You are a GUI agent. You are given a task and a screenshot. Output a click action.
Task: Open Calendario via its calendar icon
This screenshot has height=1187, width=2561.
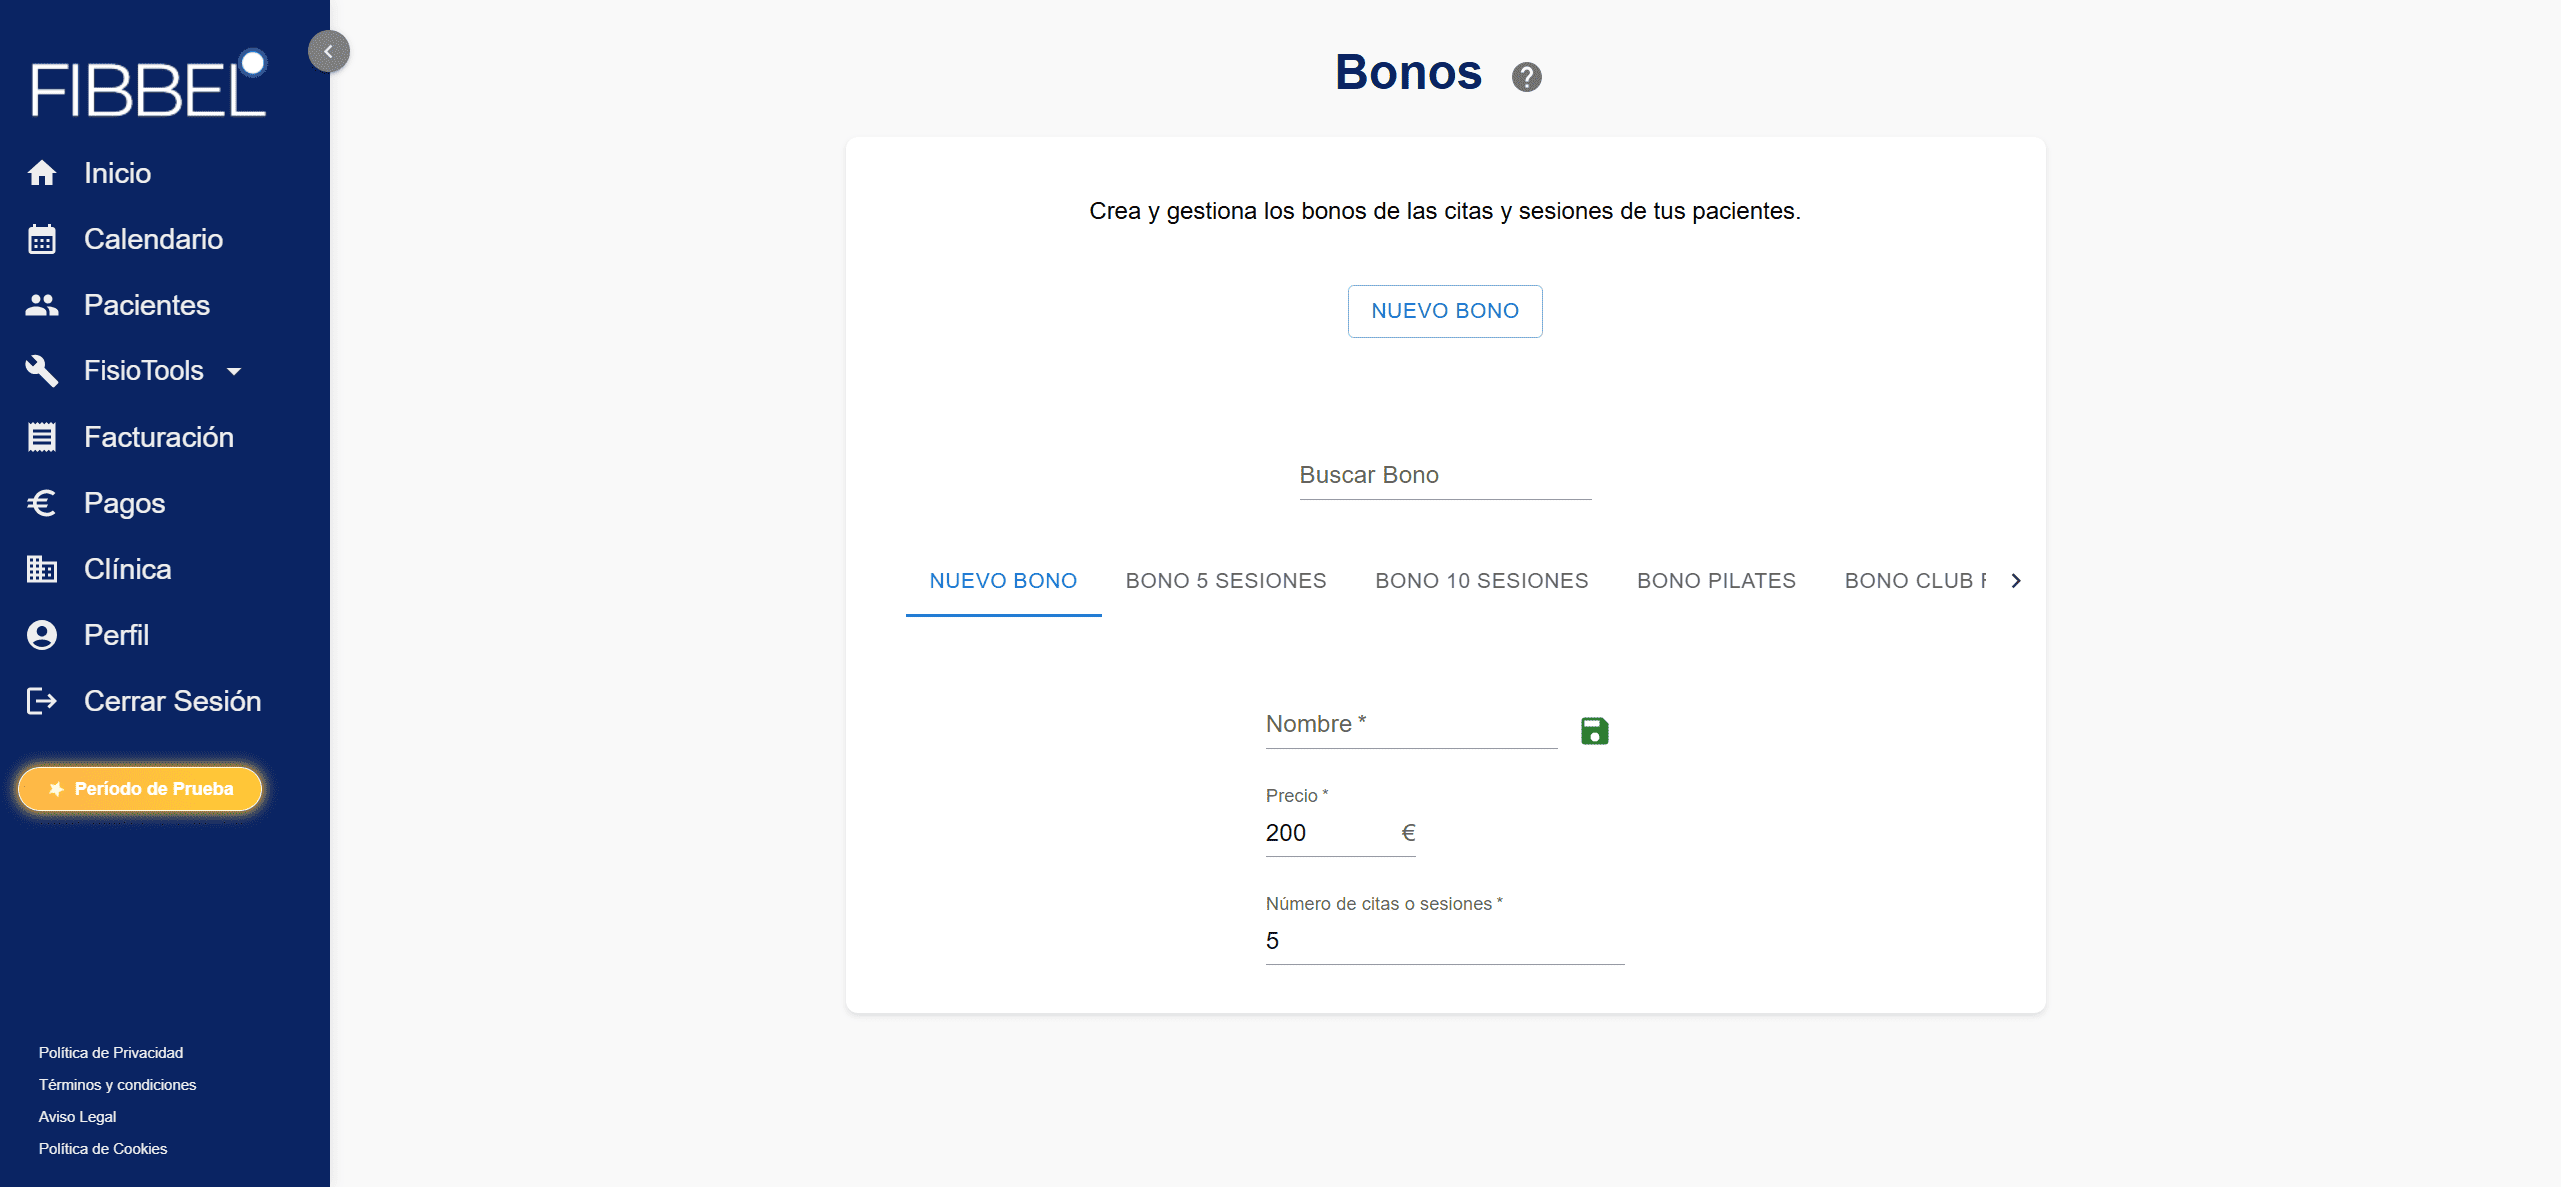pos(42,239)
